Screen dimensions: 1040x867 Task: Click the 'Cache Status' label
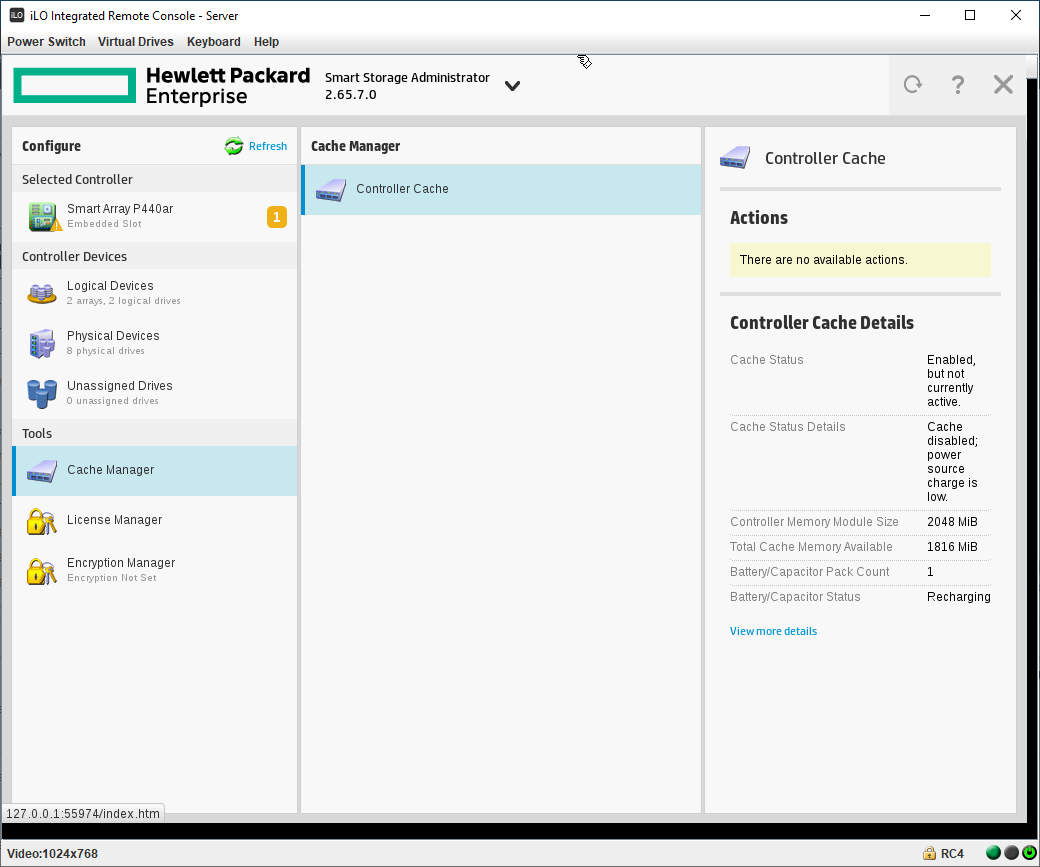[766, 360]
